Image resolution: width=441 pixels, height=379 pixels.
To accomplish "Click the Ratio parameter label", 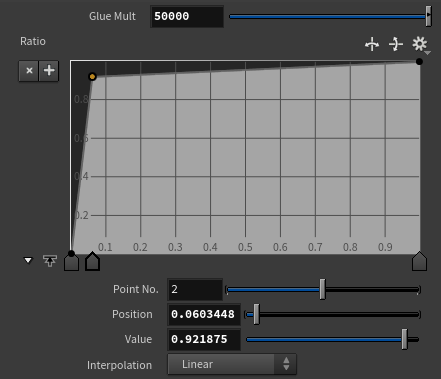I will (x=33, y=41).
